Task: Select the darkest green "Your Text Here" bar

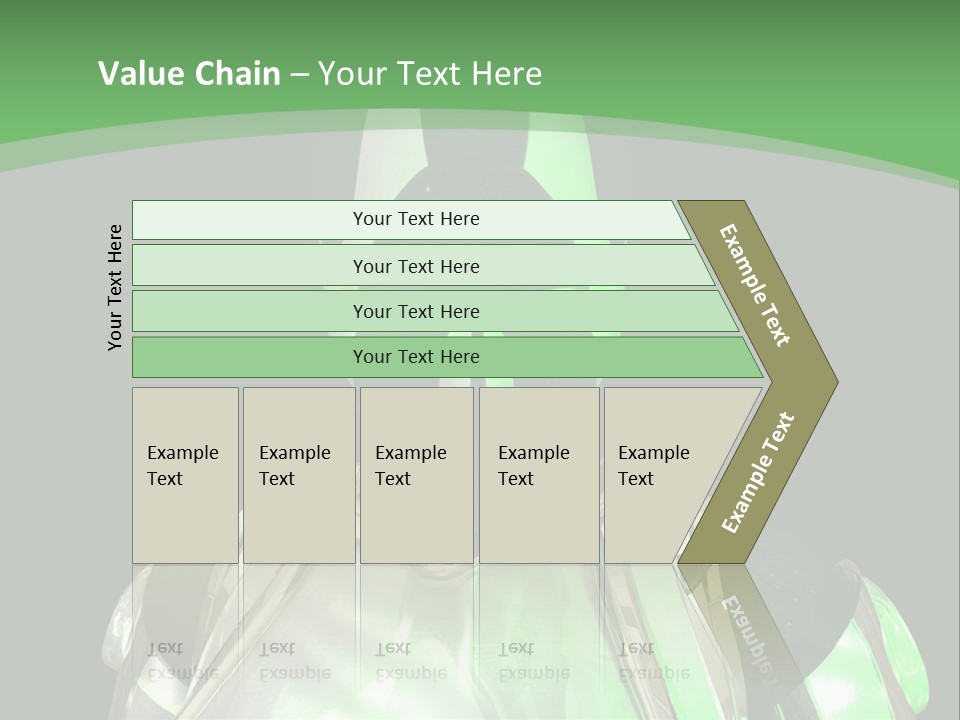Action: [416, 357]
